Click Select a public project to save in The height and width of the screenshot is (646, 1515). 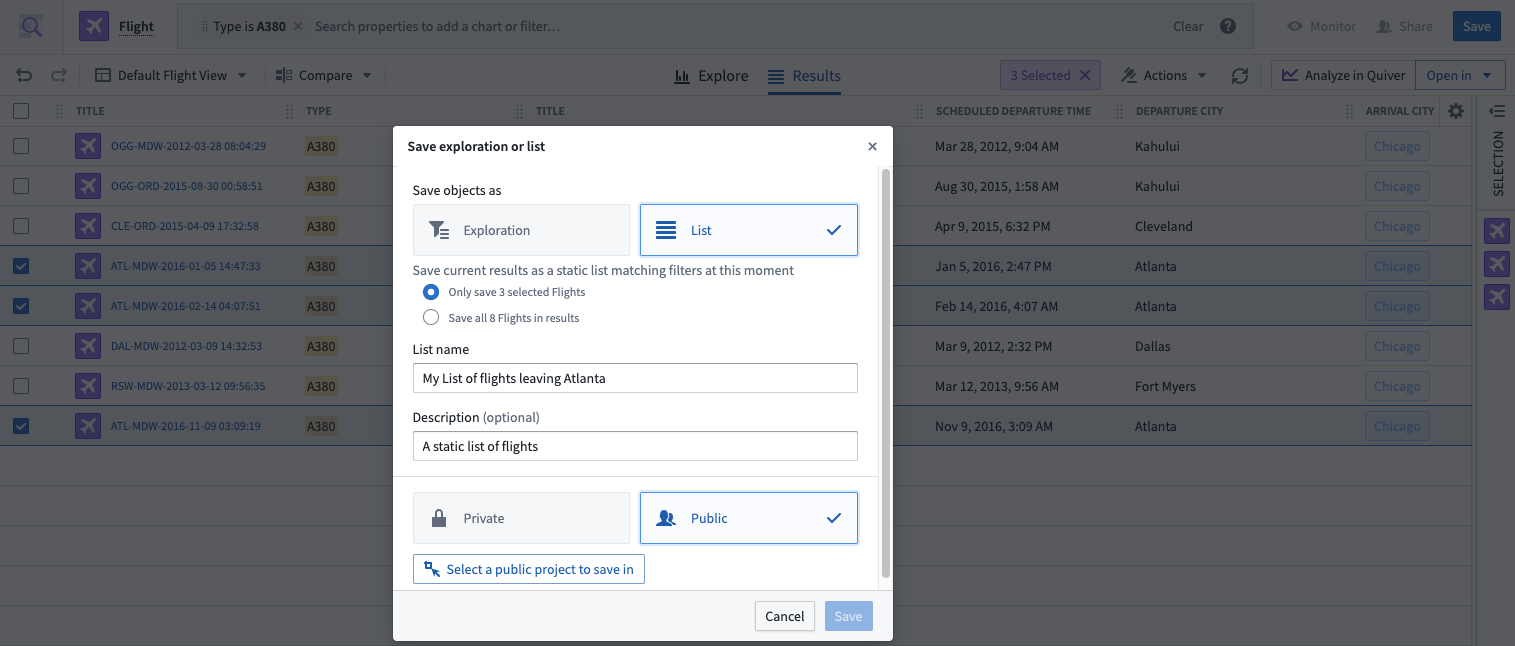coord(529,569)
